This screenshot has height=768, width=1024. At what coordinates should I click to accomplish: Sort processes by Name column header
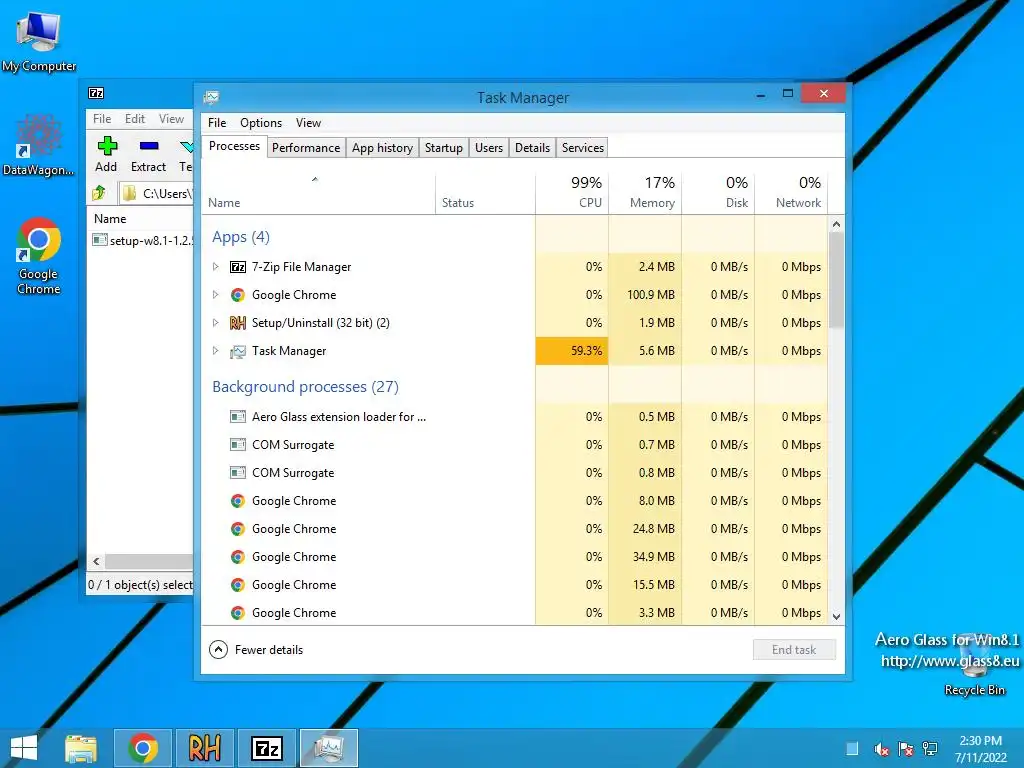click(x=318, y=192)
